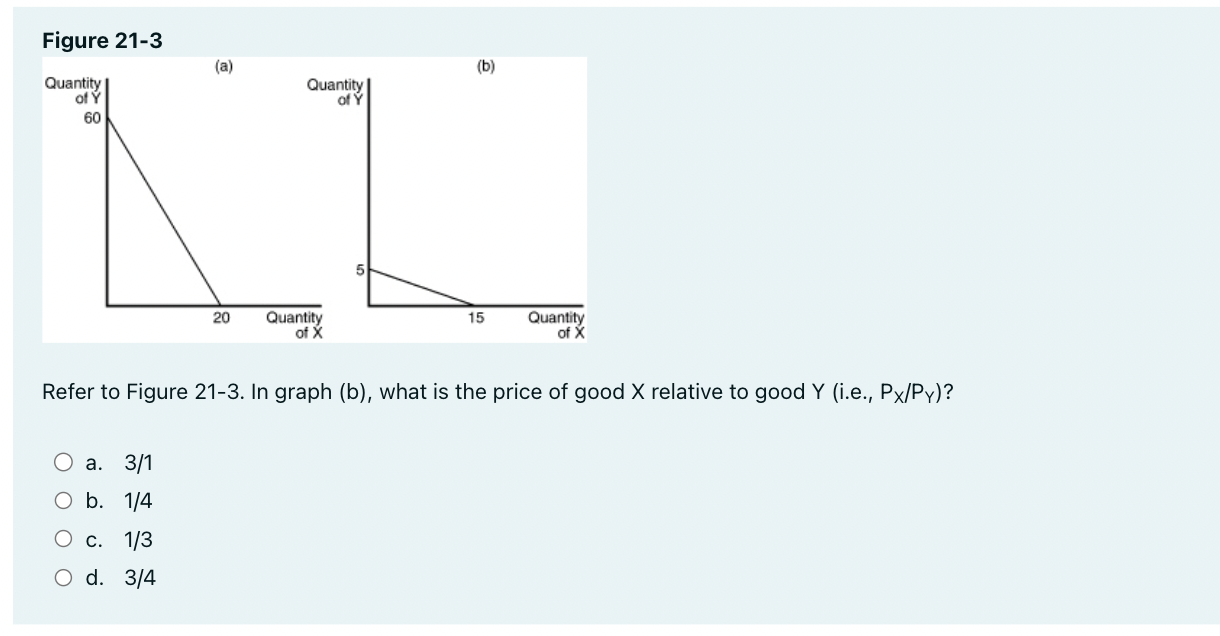Select radio button for answer d. 3/4
1220x636 pixels.
click(63, 578)
